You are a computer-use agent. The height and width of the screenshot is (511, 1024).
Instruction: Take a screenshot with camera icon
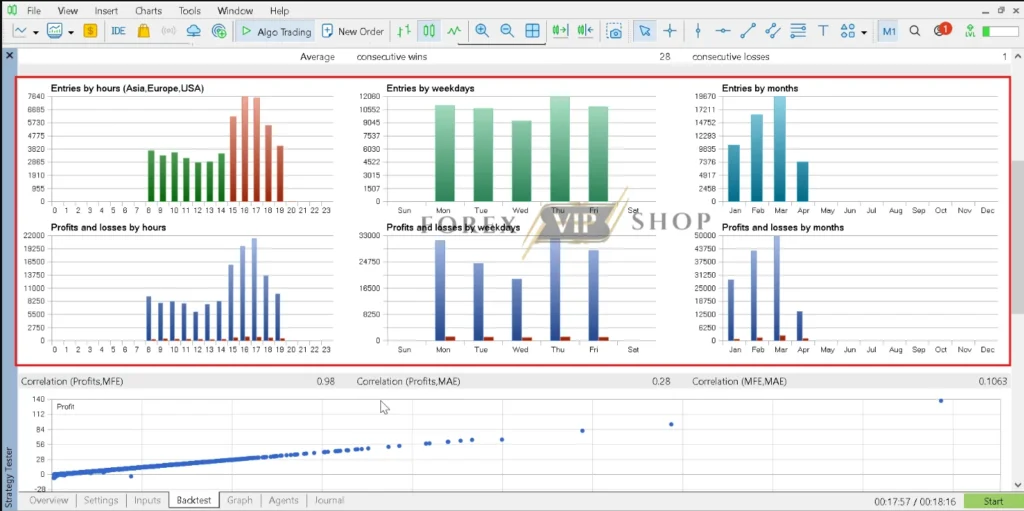pyautogui.click(x=614, y=31)
